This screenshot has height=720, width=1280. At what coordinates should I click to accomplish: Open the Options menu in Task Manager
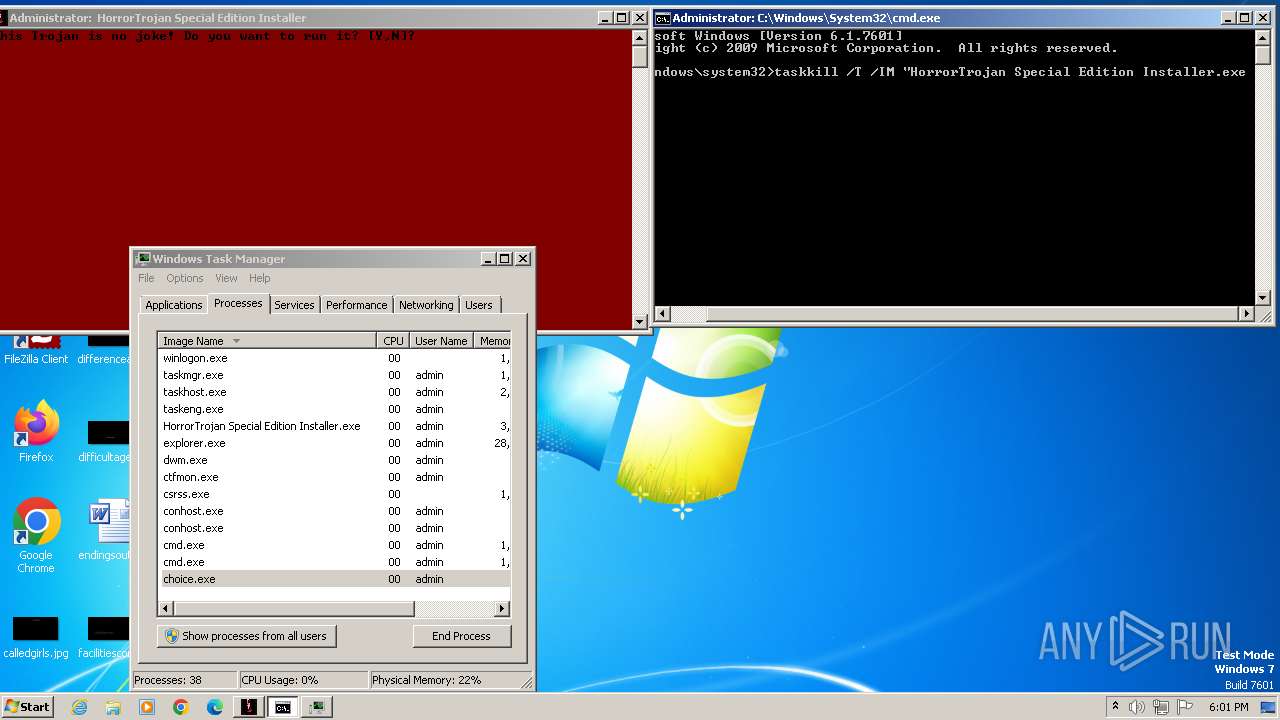tap(185, 278)
